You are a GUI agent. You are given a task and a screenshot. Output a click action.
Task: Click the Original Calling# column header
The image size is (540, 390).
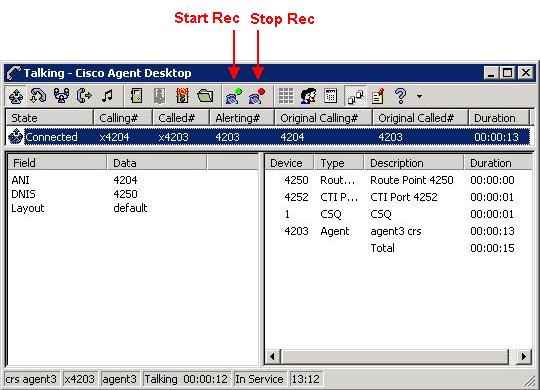[x=323, y=118]
